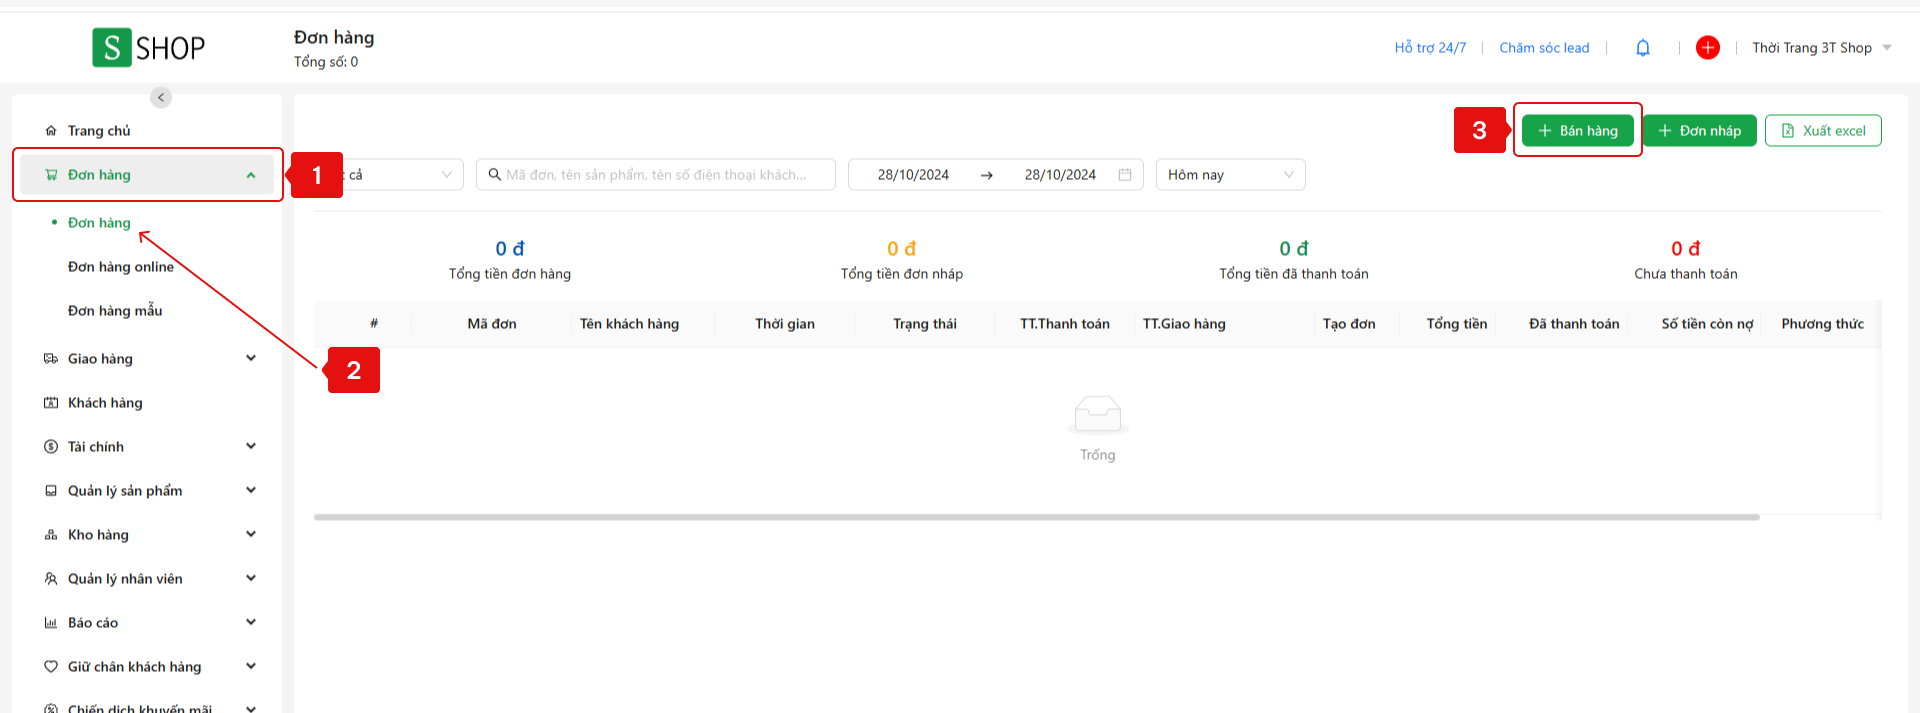Click the Tổng tiền đơn nhập total
The width and height of the screenshot is (1920, 713).
point(902,260)
